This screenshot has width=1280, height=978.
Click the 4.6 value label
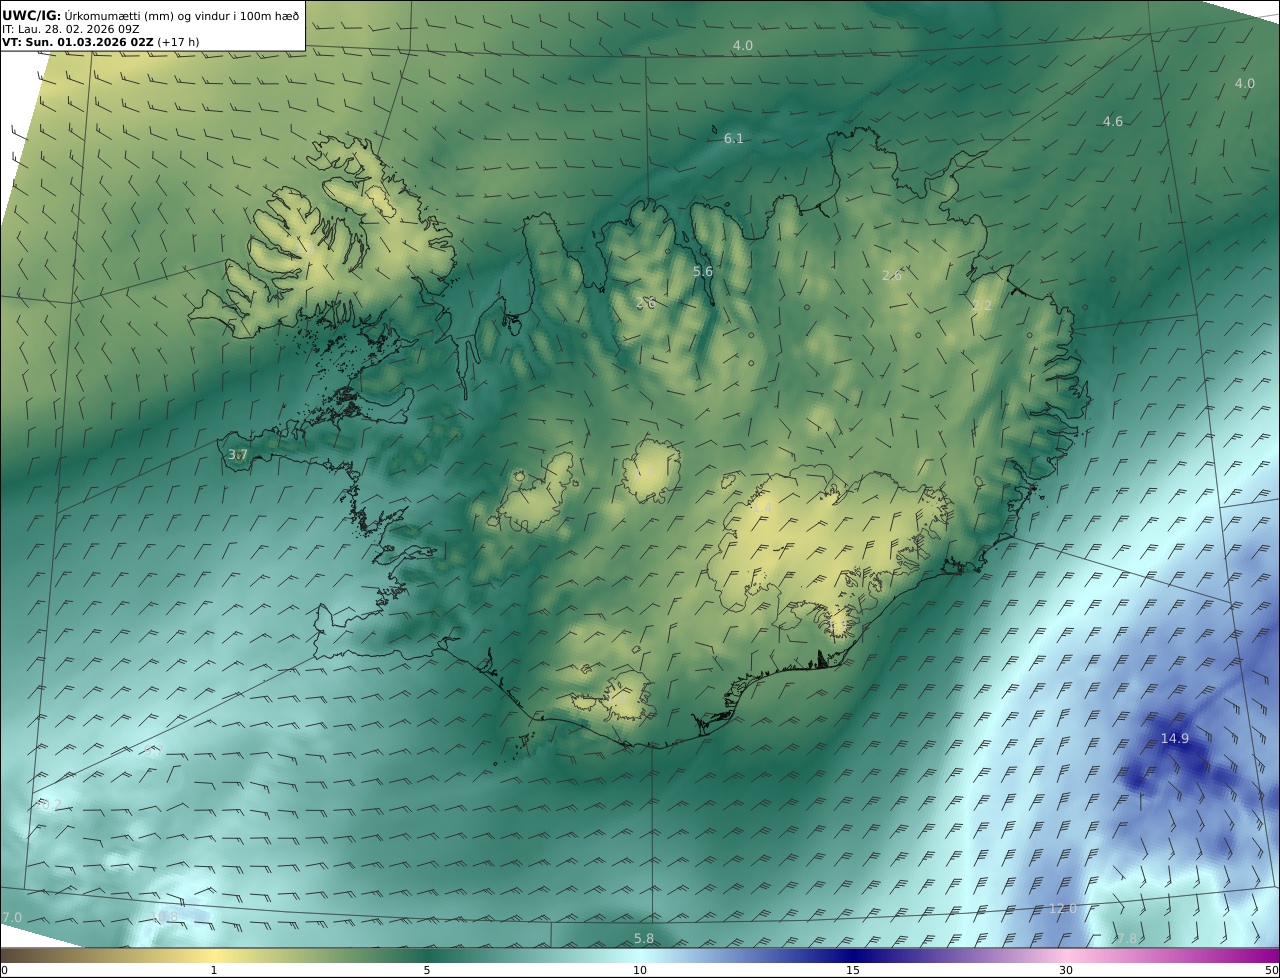[1113, 122]
